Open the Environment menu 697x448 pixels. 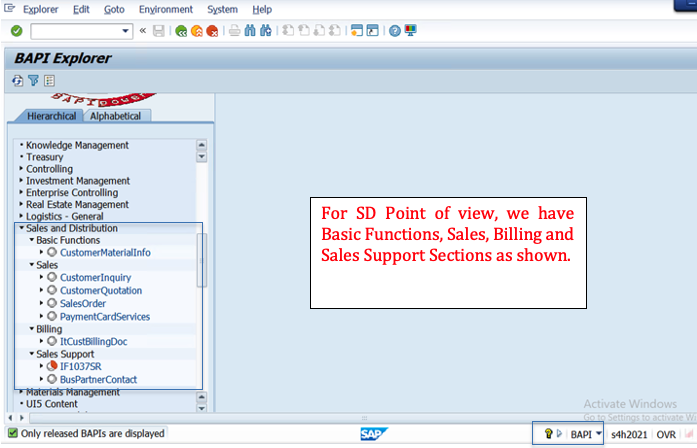pyautogui.click(x=166, y=9)
